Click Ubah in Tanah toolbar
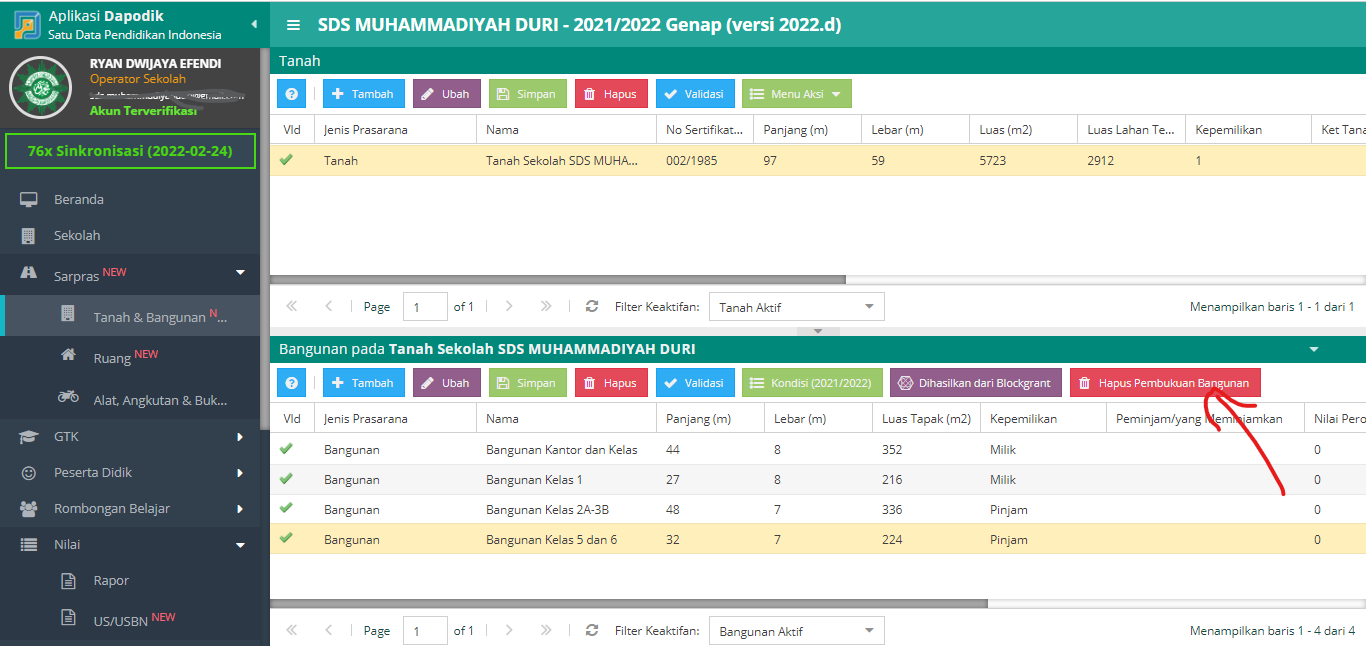The width and height of the screenshot is (1366, 646). click(x=447, y=94)
